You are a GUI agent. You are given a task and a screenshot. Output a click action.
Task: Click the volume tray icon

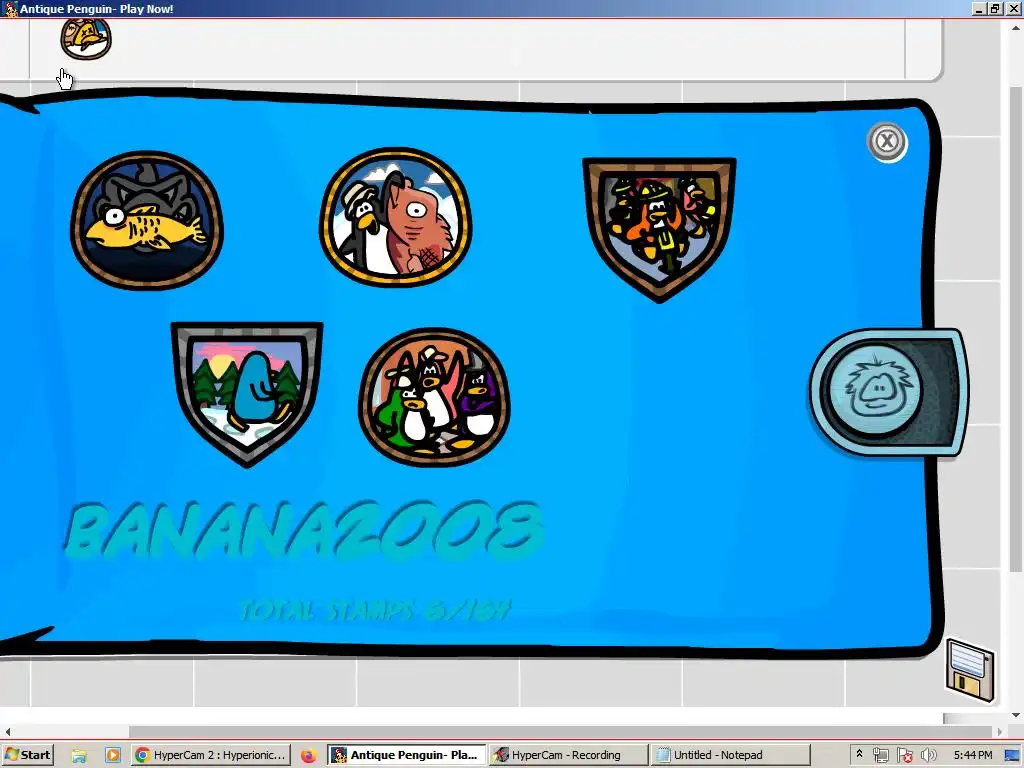tap(929, 756)
